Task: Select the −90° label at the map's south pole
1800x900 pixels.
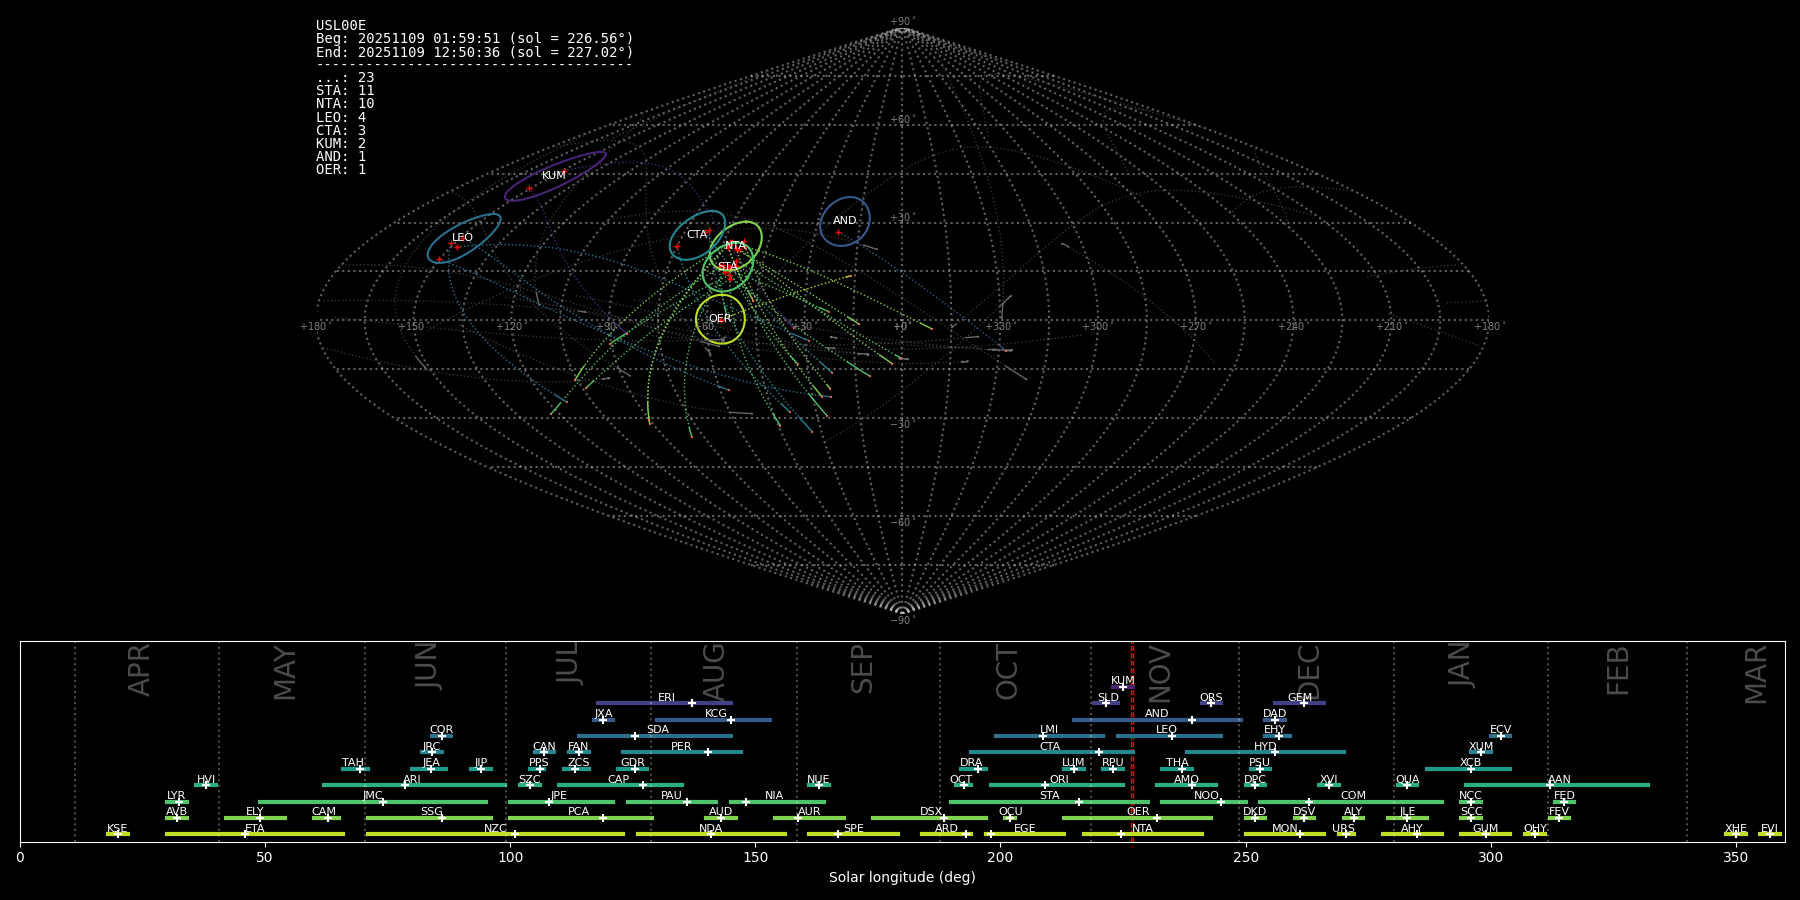Action: point(902,620)
